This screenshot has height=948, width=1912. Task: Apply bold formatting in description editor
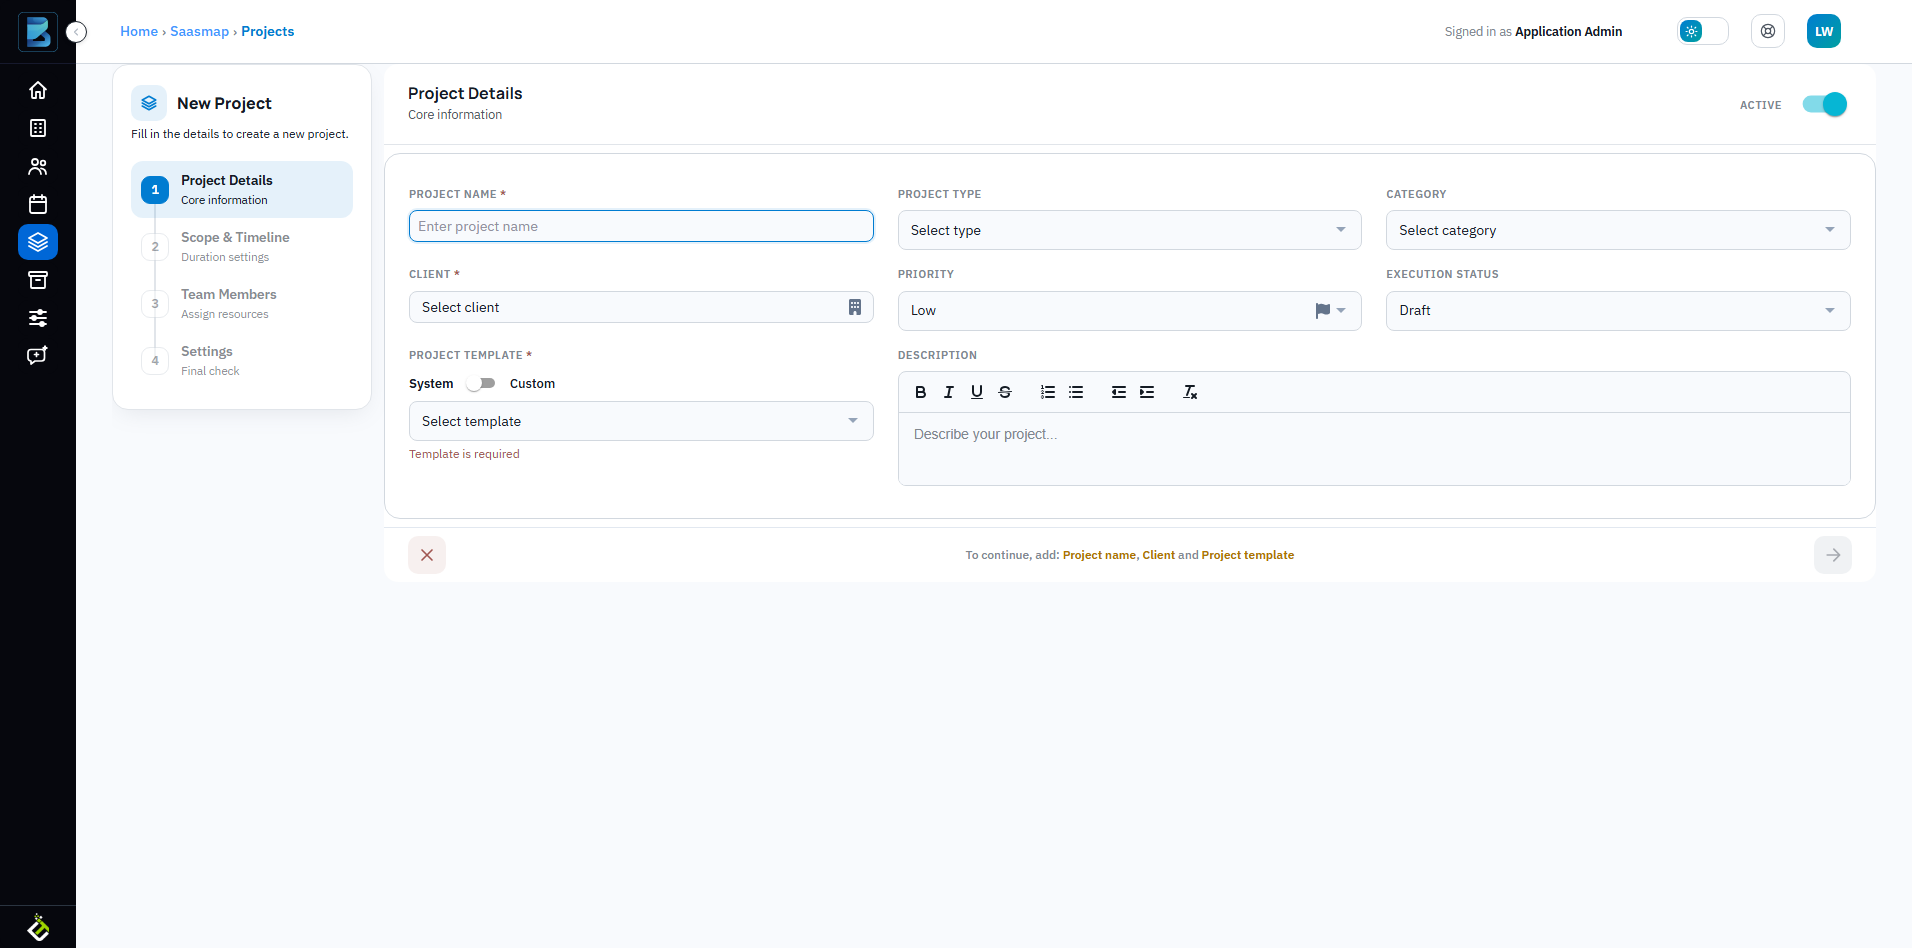click(x=921, y=392)
